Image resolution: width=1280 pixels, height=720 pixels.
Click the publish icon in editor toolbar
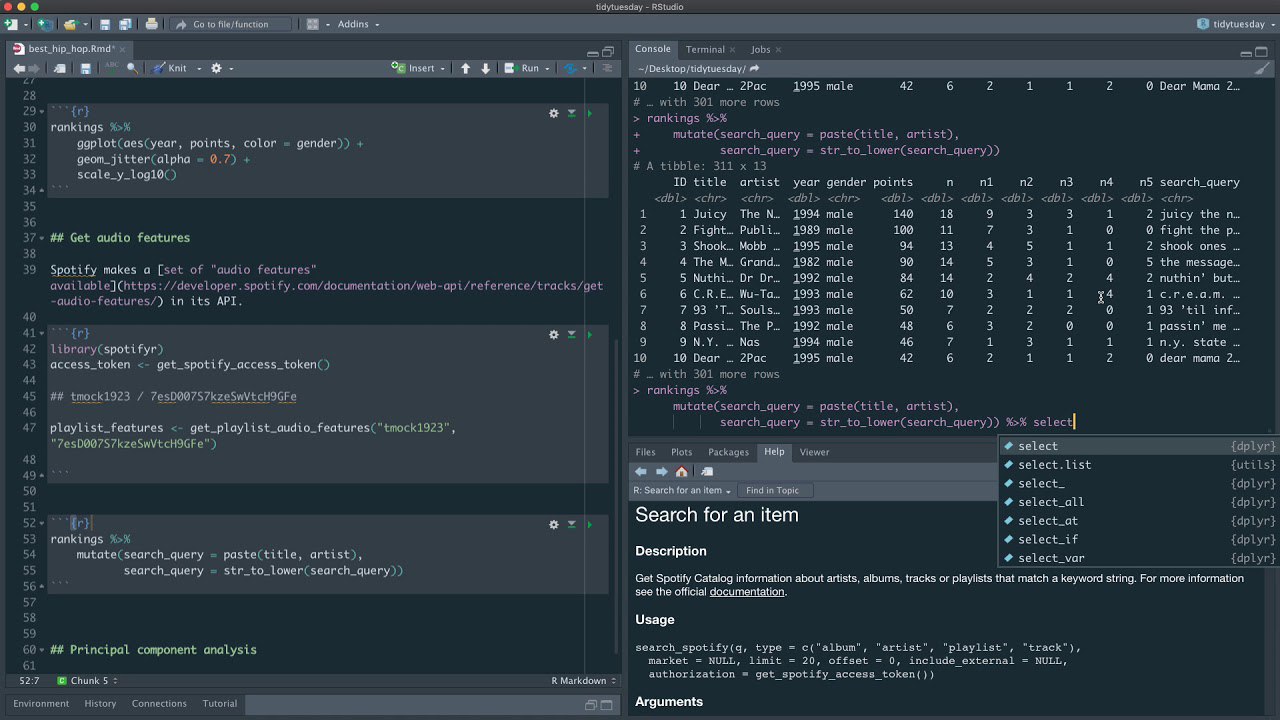click(x=570, y=68)
